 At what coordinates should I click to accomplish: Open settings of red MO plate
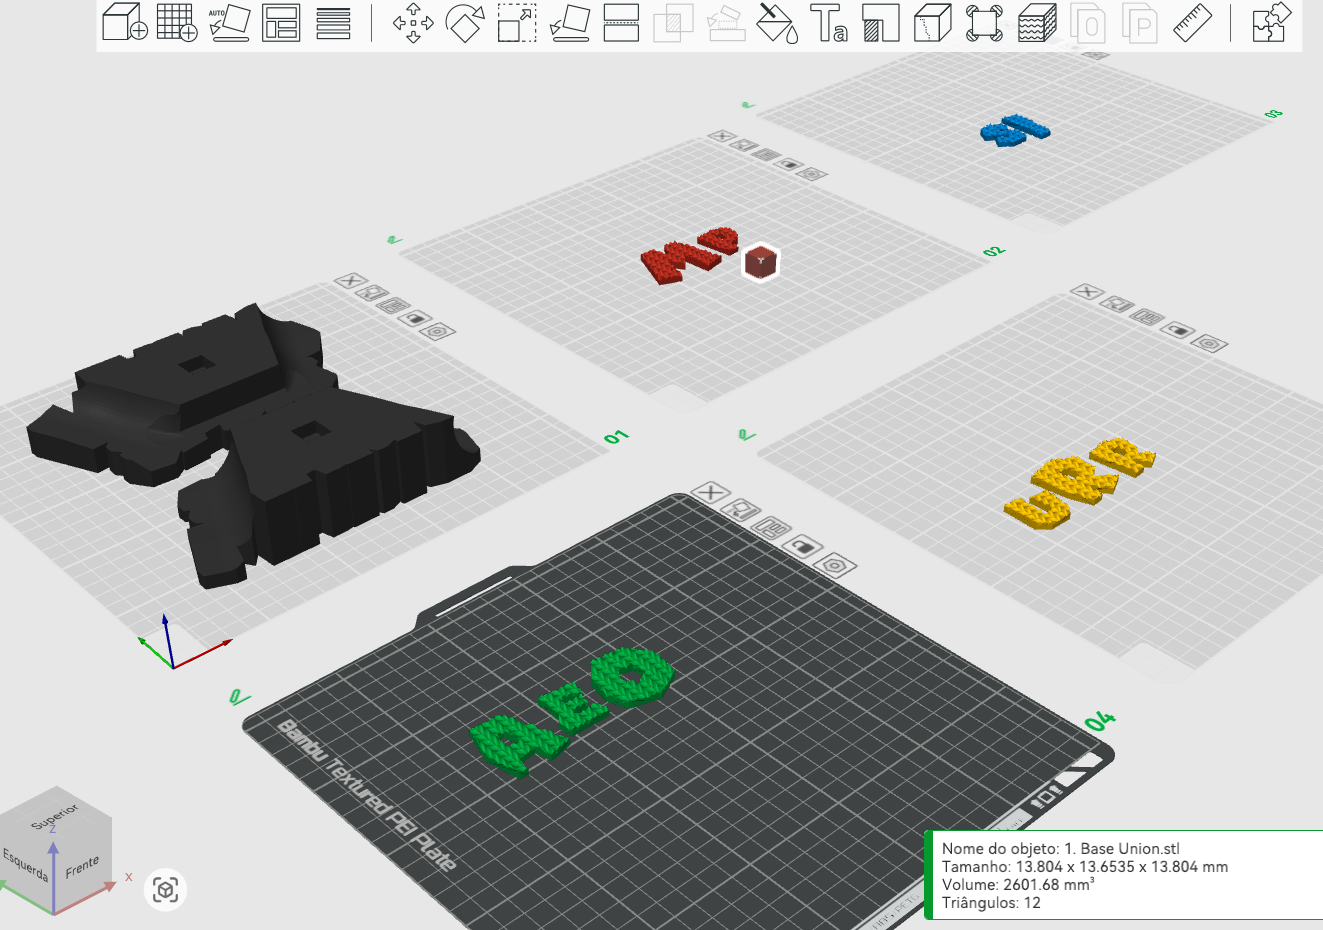click(813, 174)
